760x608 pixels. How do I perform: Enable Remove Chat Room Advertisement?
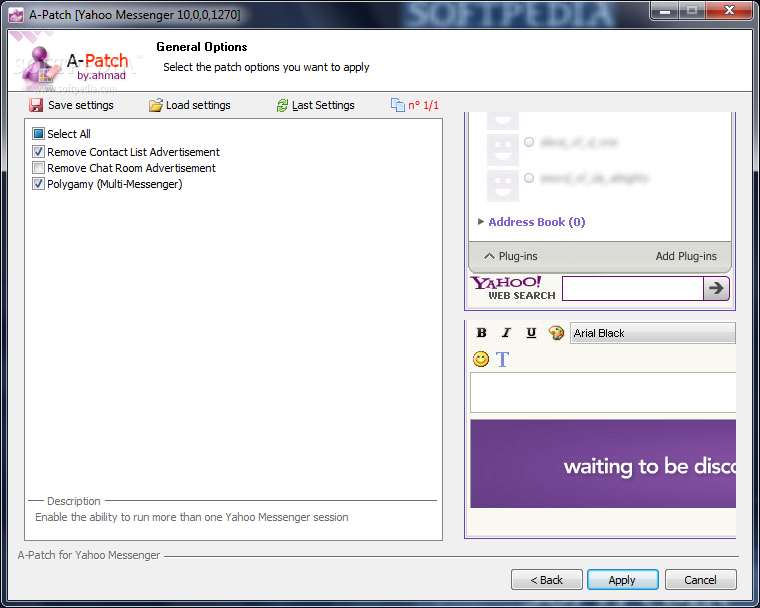[38, 168]
